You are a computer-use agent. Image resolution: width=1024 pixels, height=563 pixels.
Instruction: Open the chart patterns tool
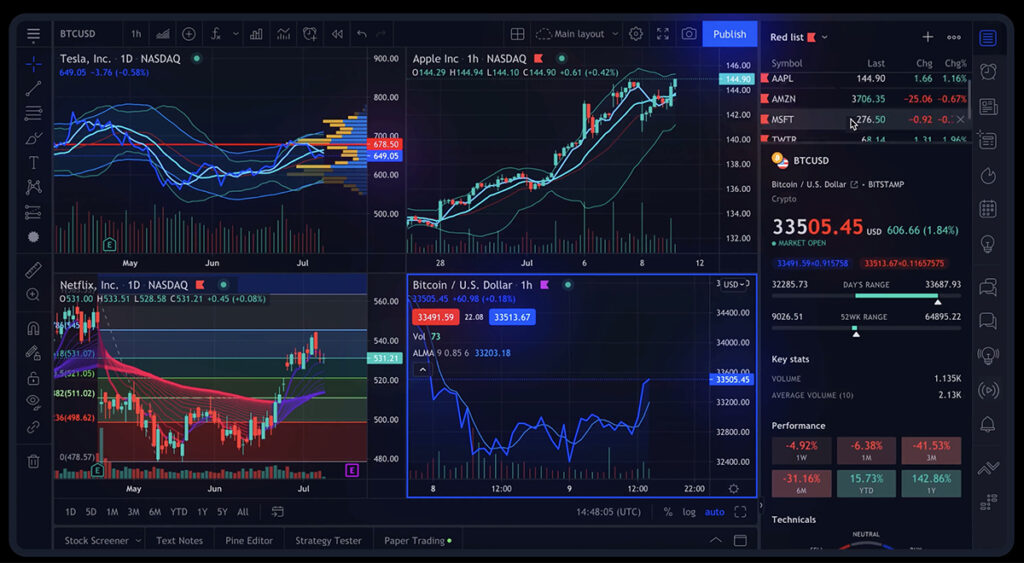[33, 187]
